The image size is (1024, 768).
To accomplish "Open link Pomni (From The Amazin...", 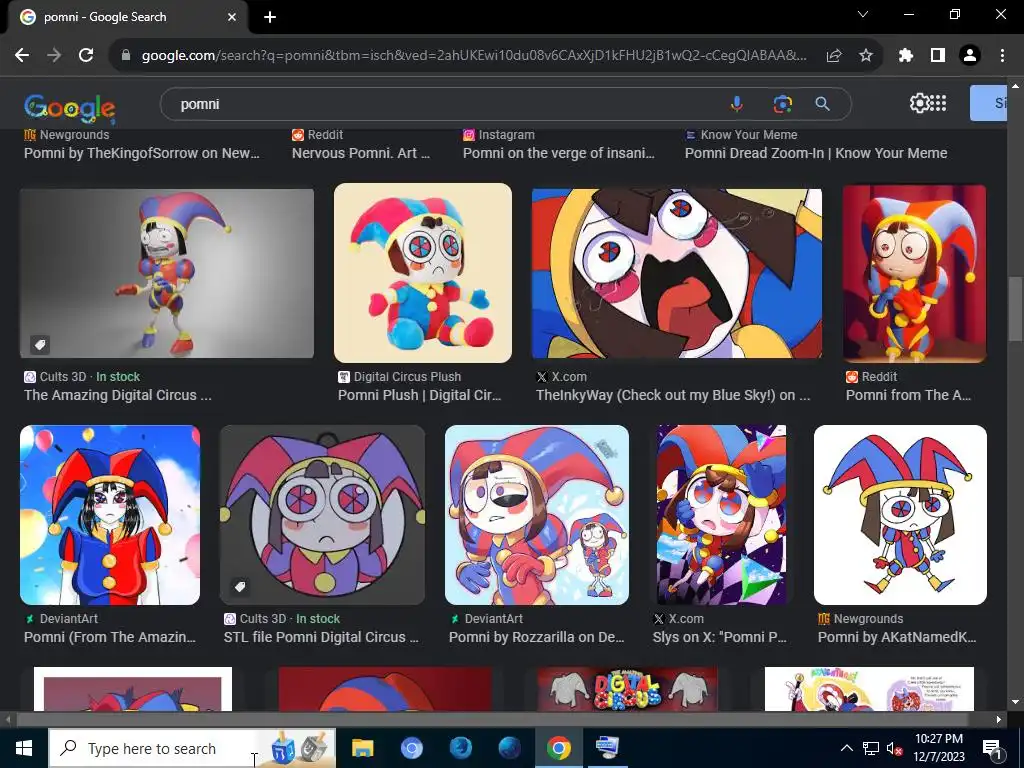I will (110, 637).
